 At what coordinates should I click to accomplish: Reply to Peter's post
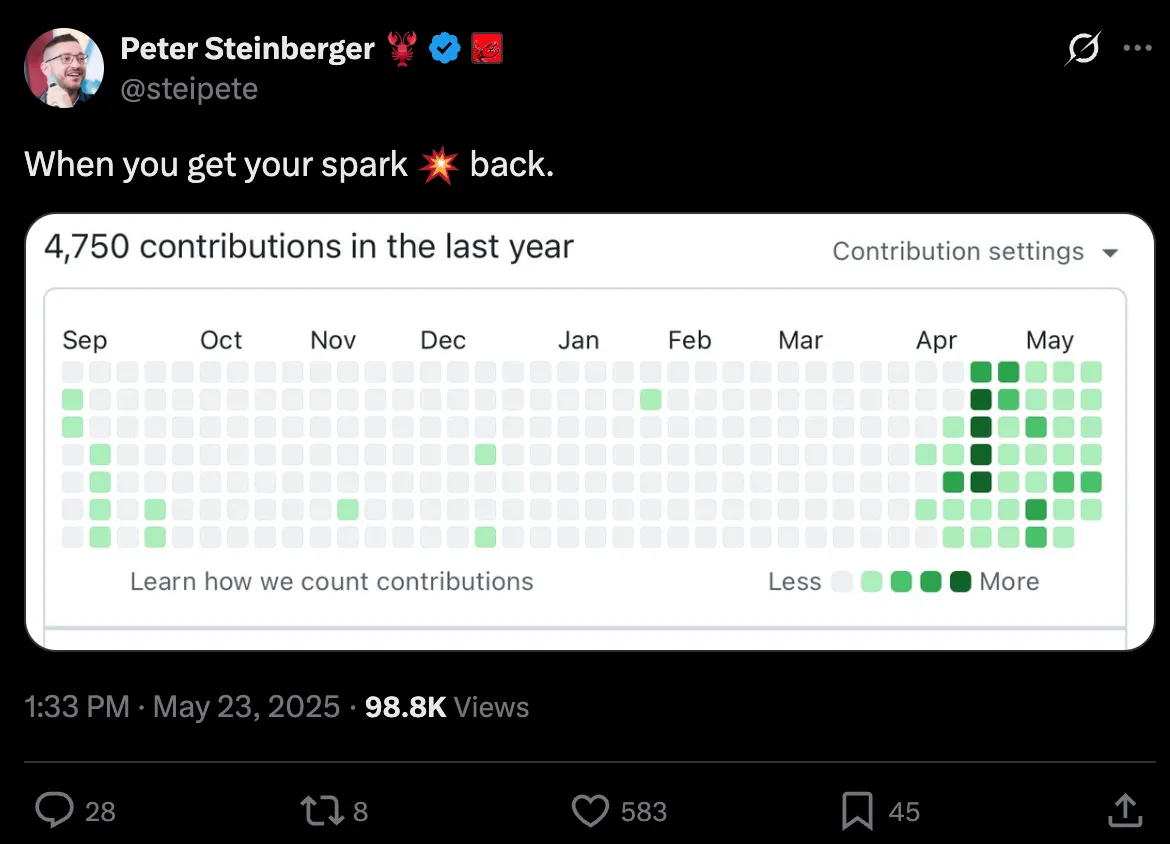55,810
